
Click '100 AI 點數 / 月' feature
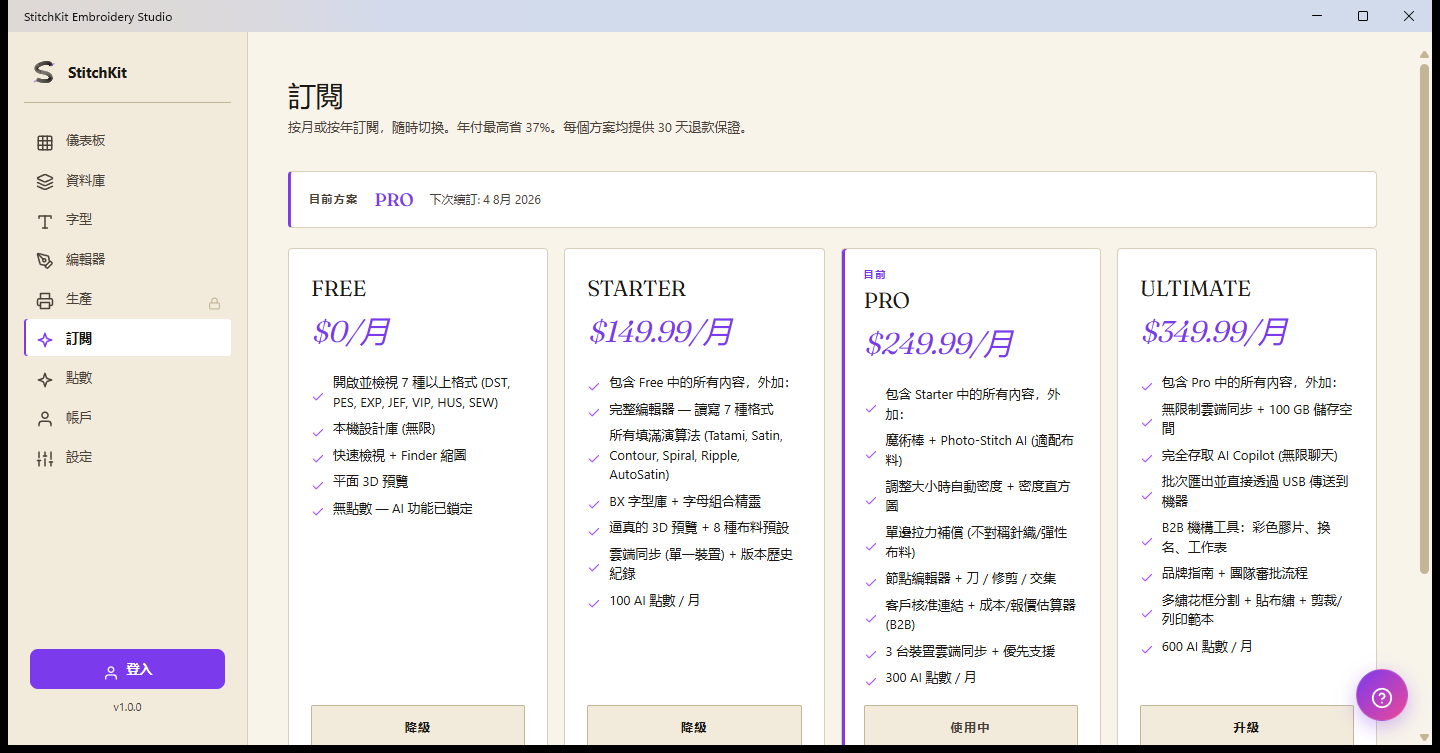(655, 601)
